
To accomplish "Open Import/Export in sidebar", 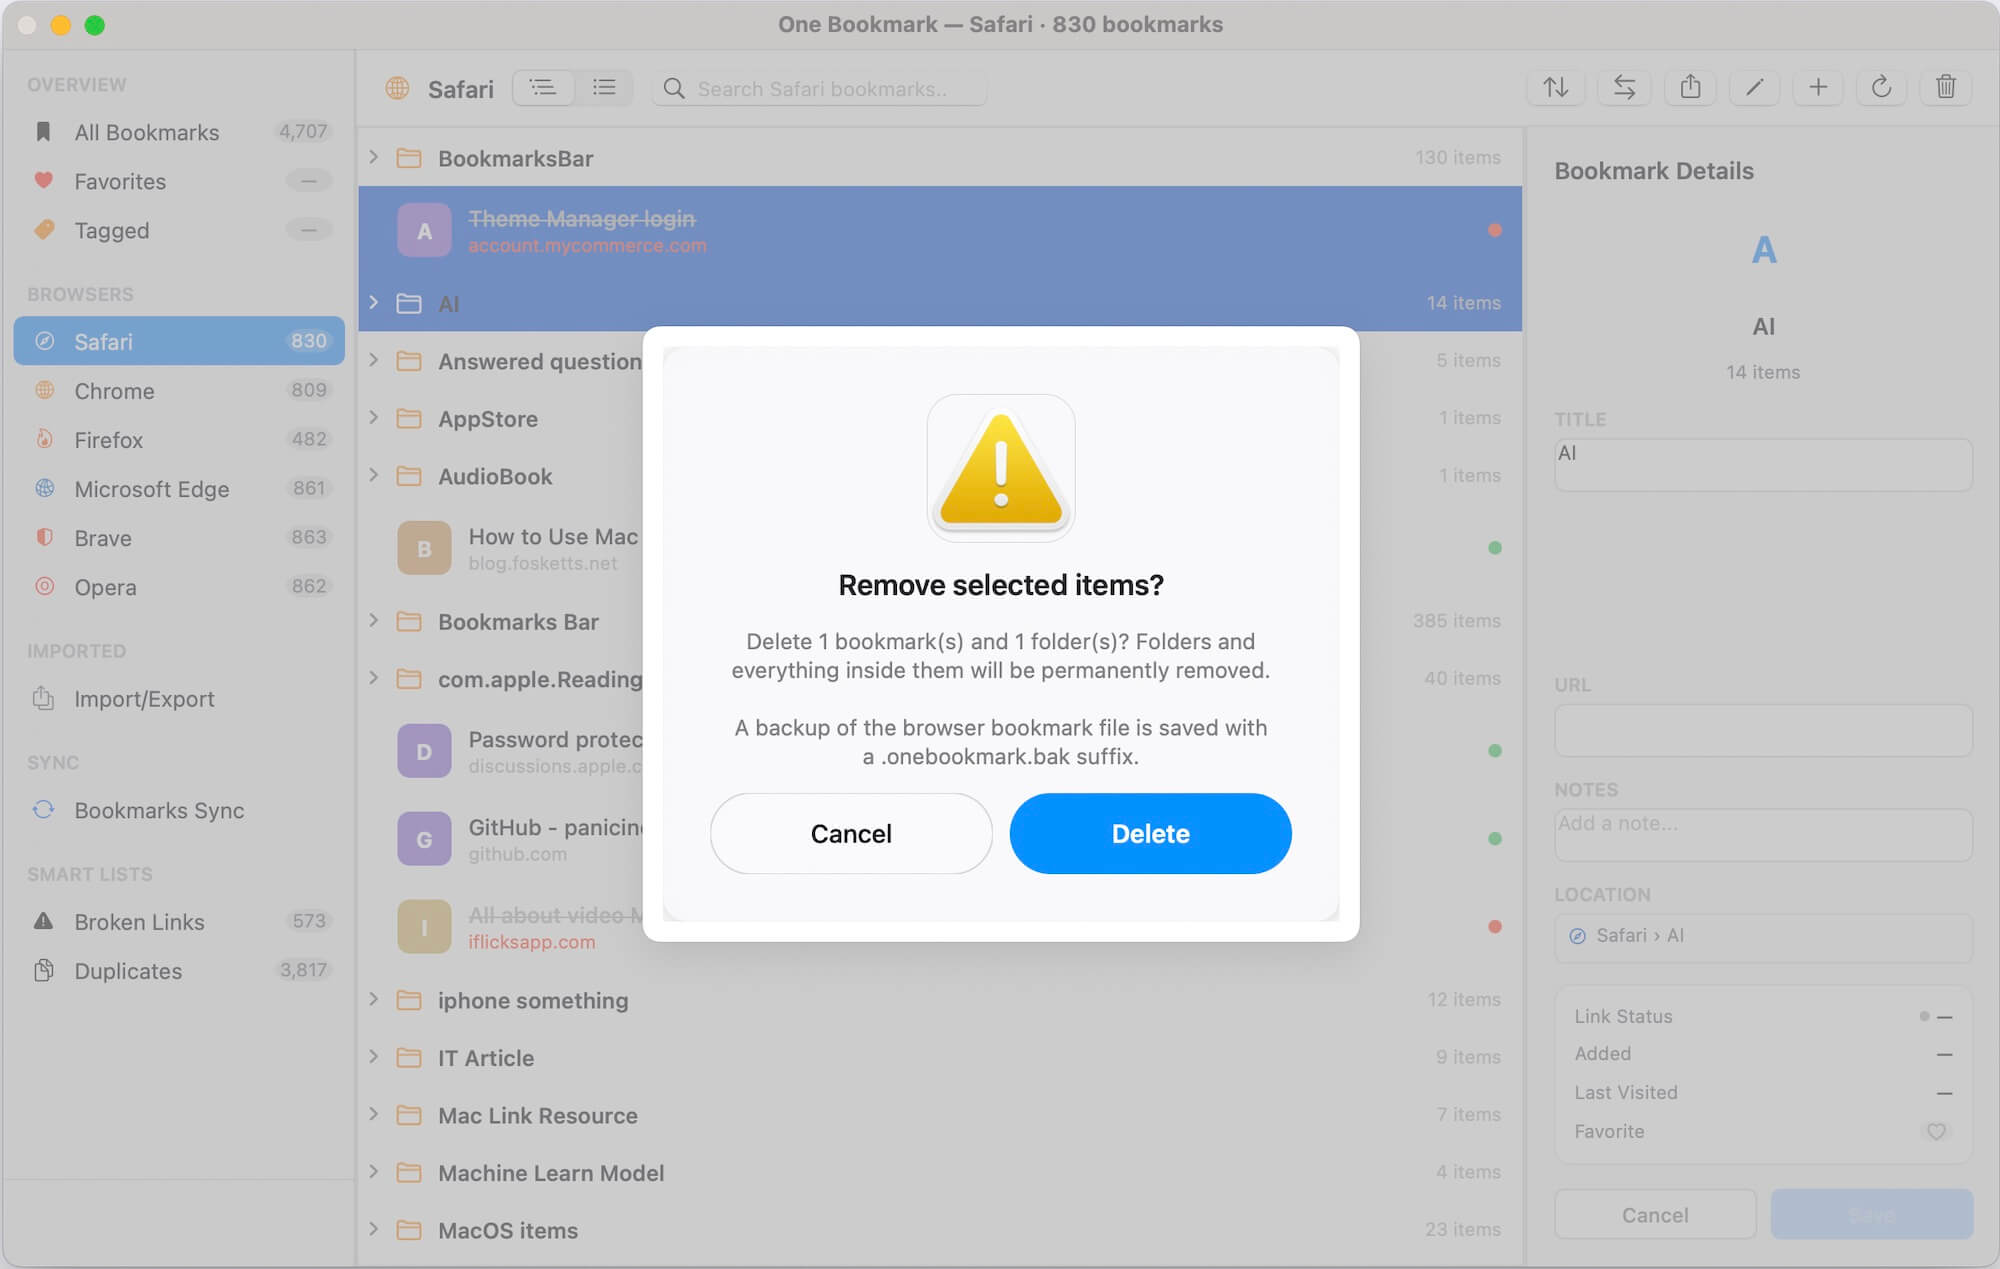I will pos(179,698).
